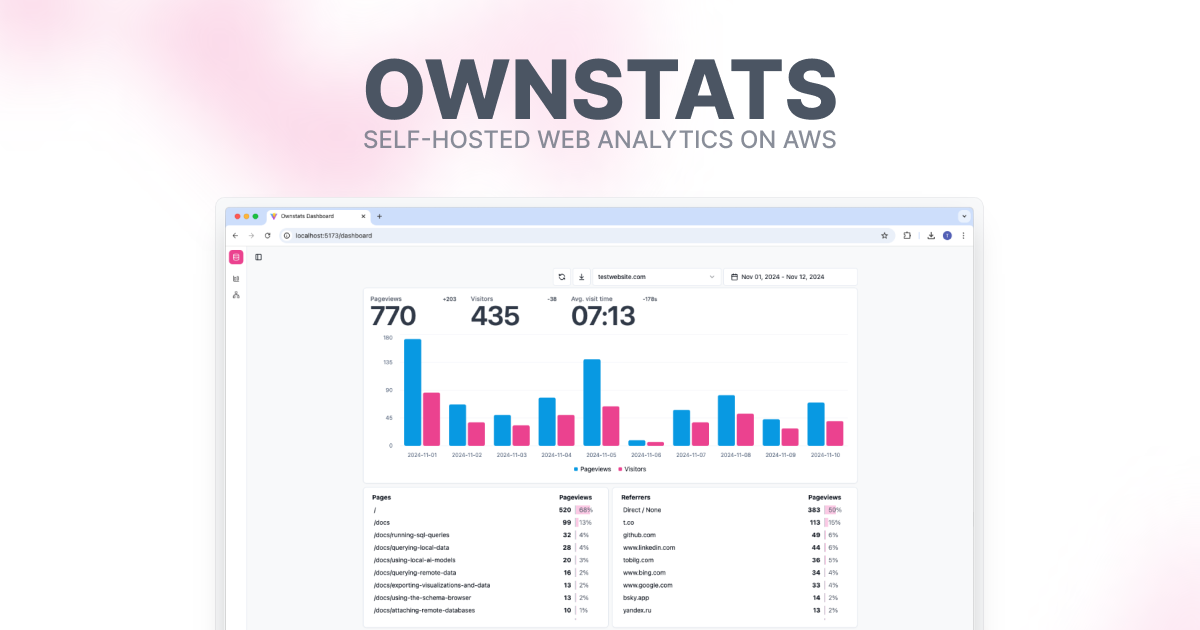Select the /docs/using-the-schema-browser page row

pyautogui.click(x=482, y=597)
